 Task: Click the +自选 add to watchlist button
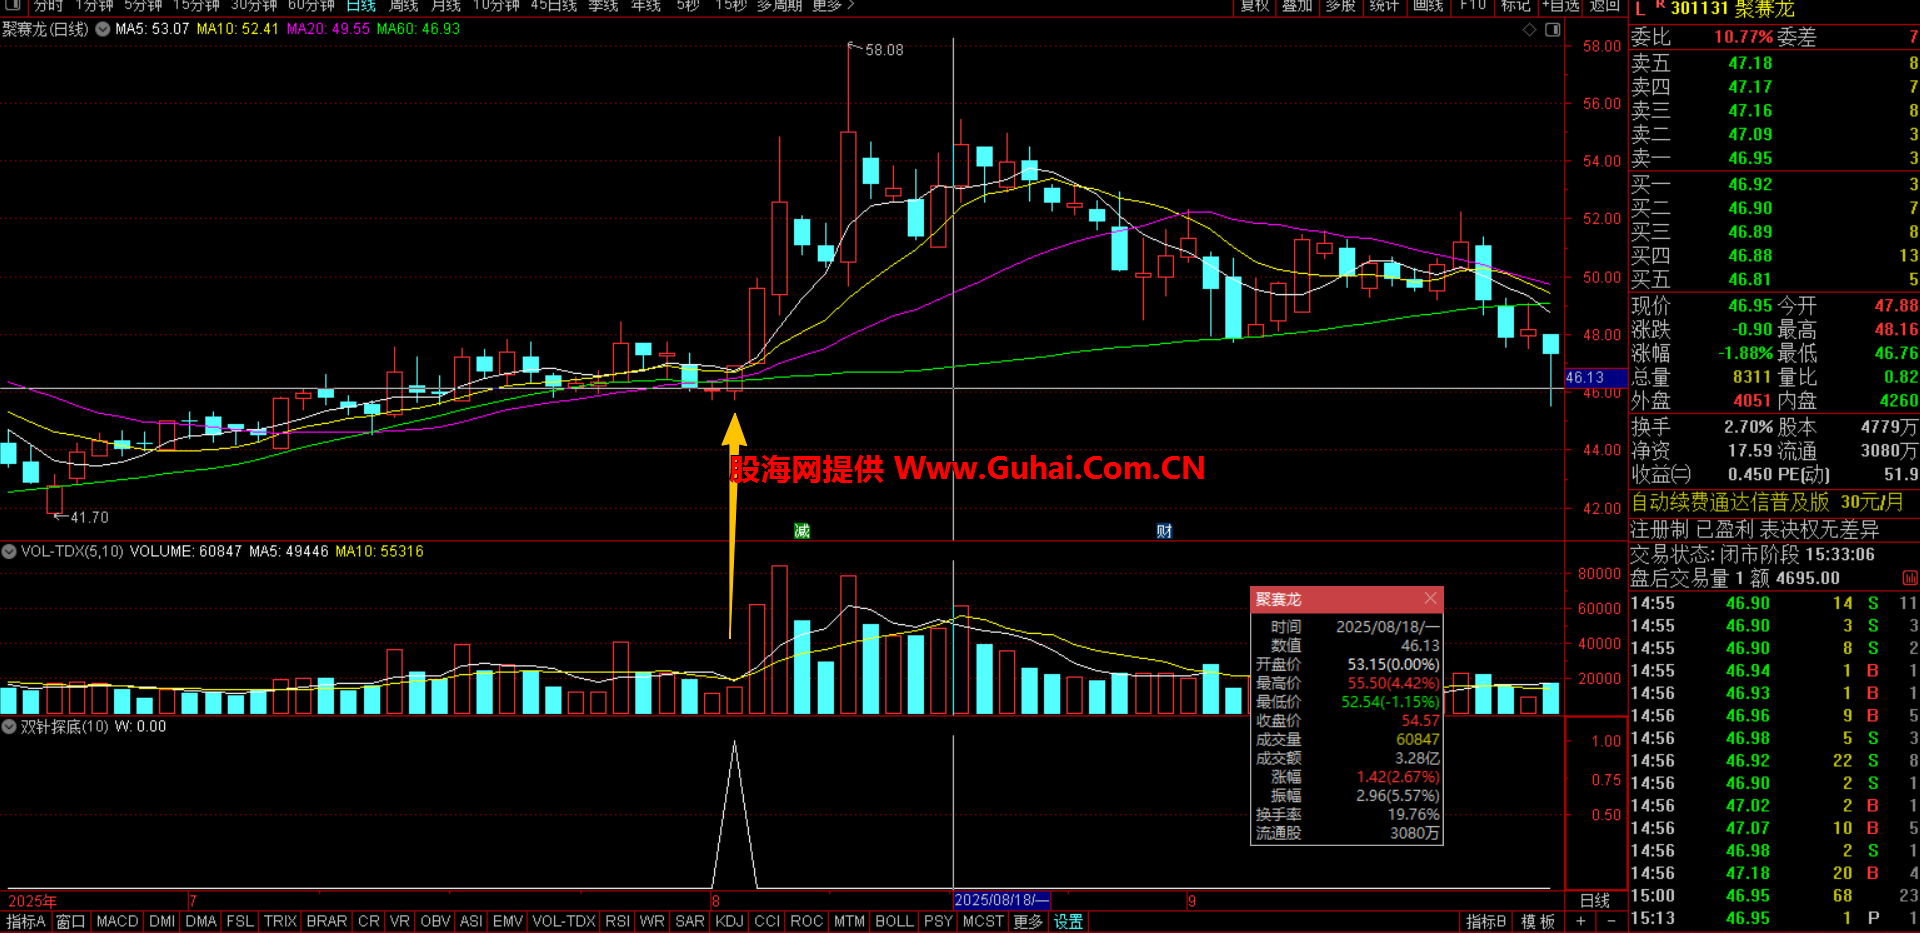pos(1560,6)
